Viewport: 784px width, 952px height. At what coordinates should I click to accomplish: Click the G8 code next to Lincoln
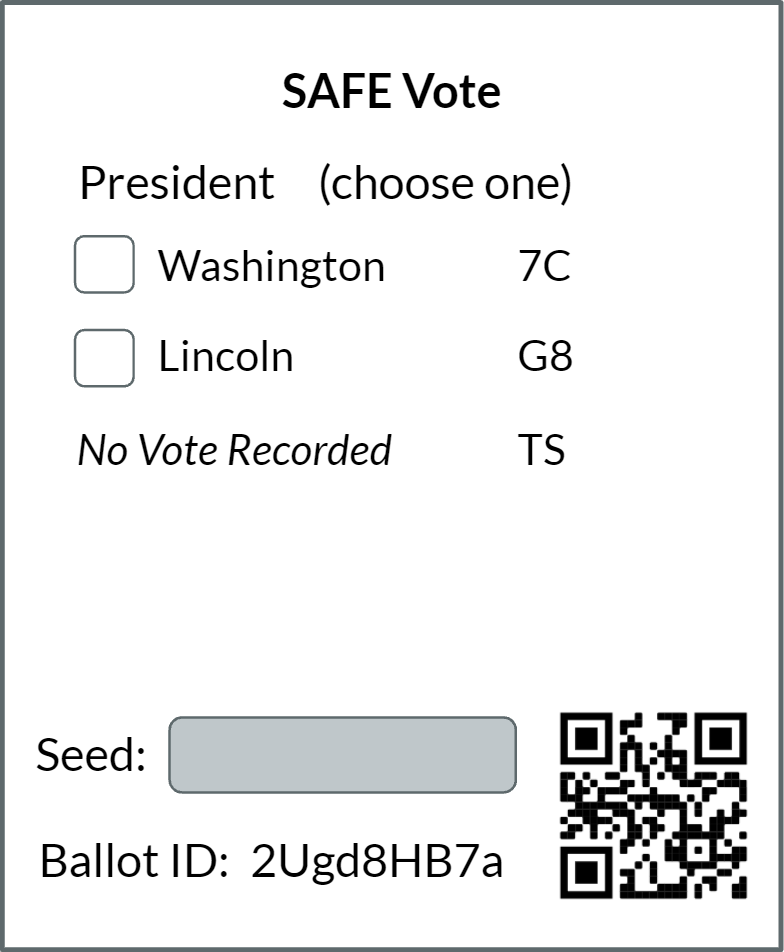coord(545,356)
